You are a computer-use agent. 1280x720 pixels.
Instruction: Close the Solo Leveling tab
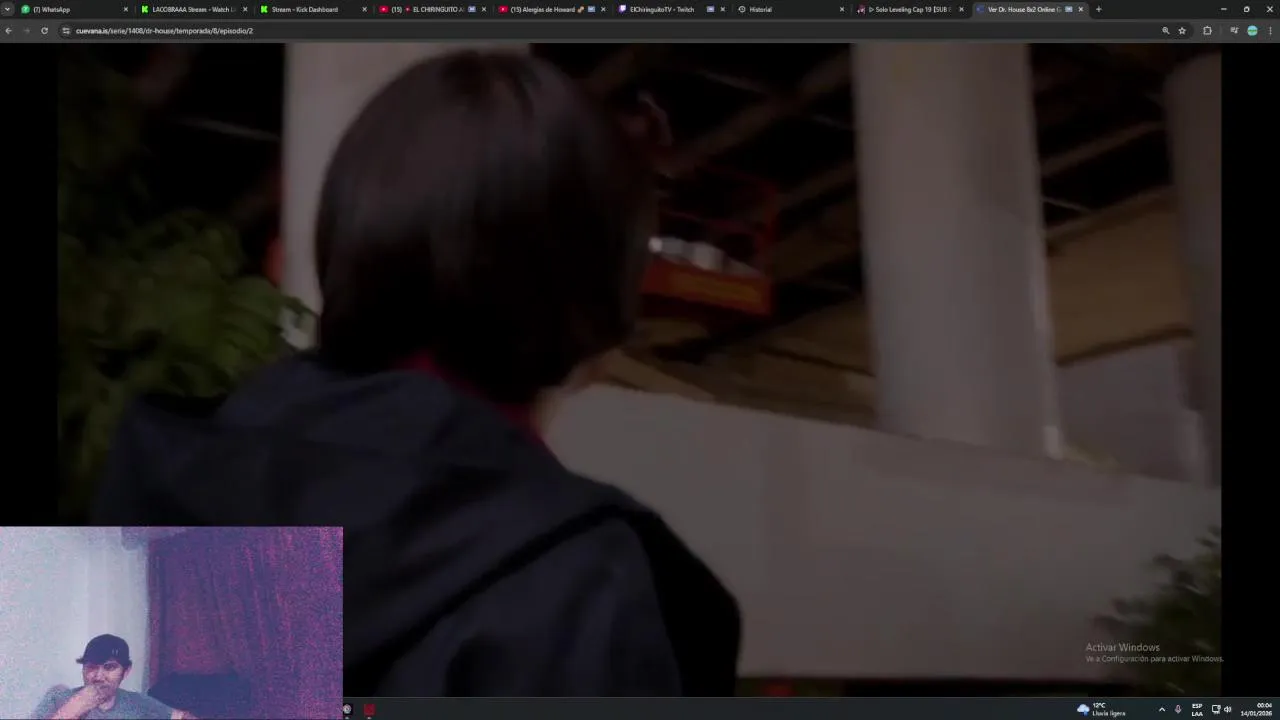click(x=961, y=9)
